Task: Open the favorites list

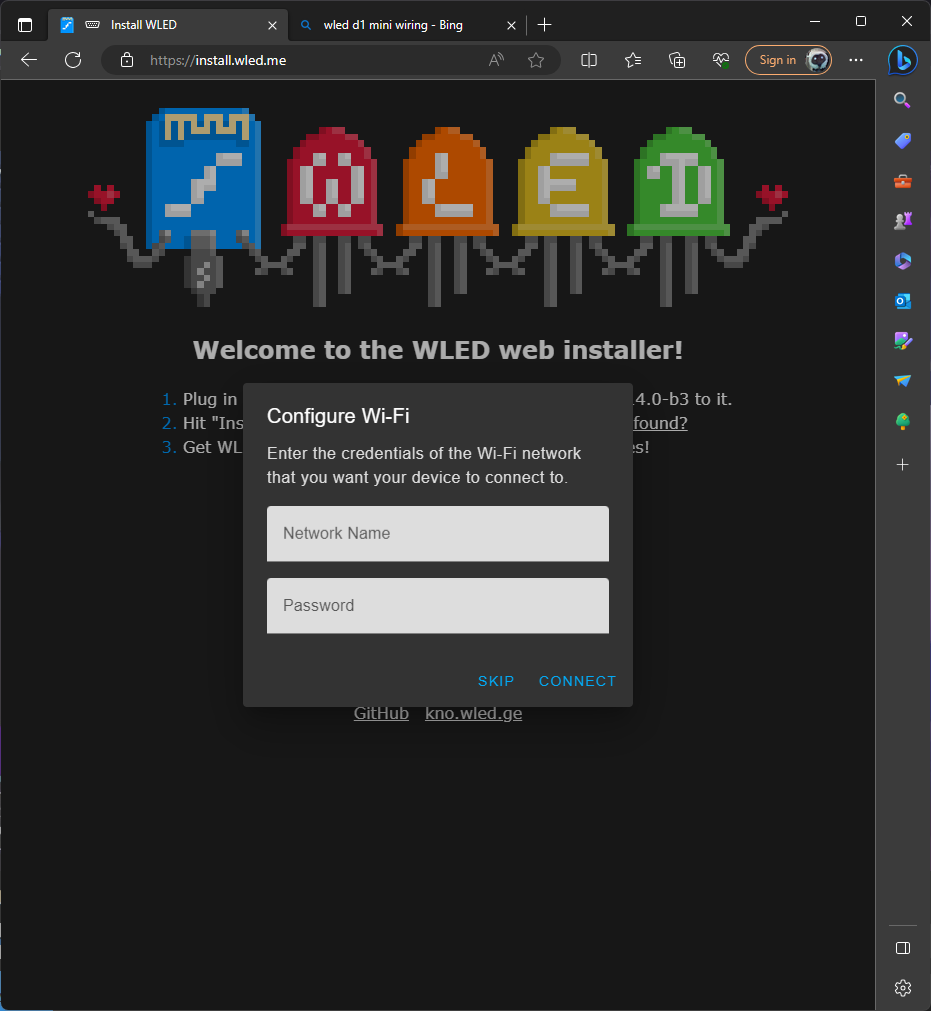Action: (632, 60)
